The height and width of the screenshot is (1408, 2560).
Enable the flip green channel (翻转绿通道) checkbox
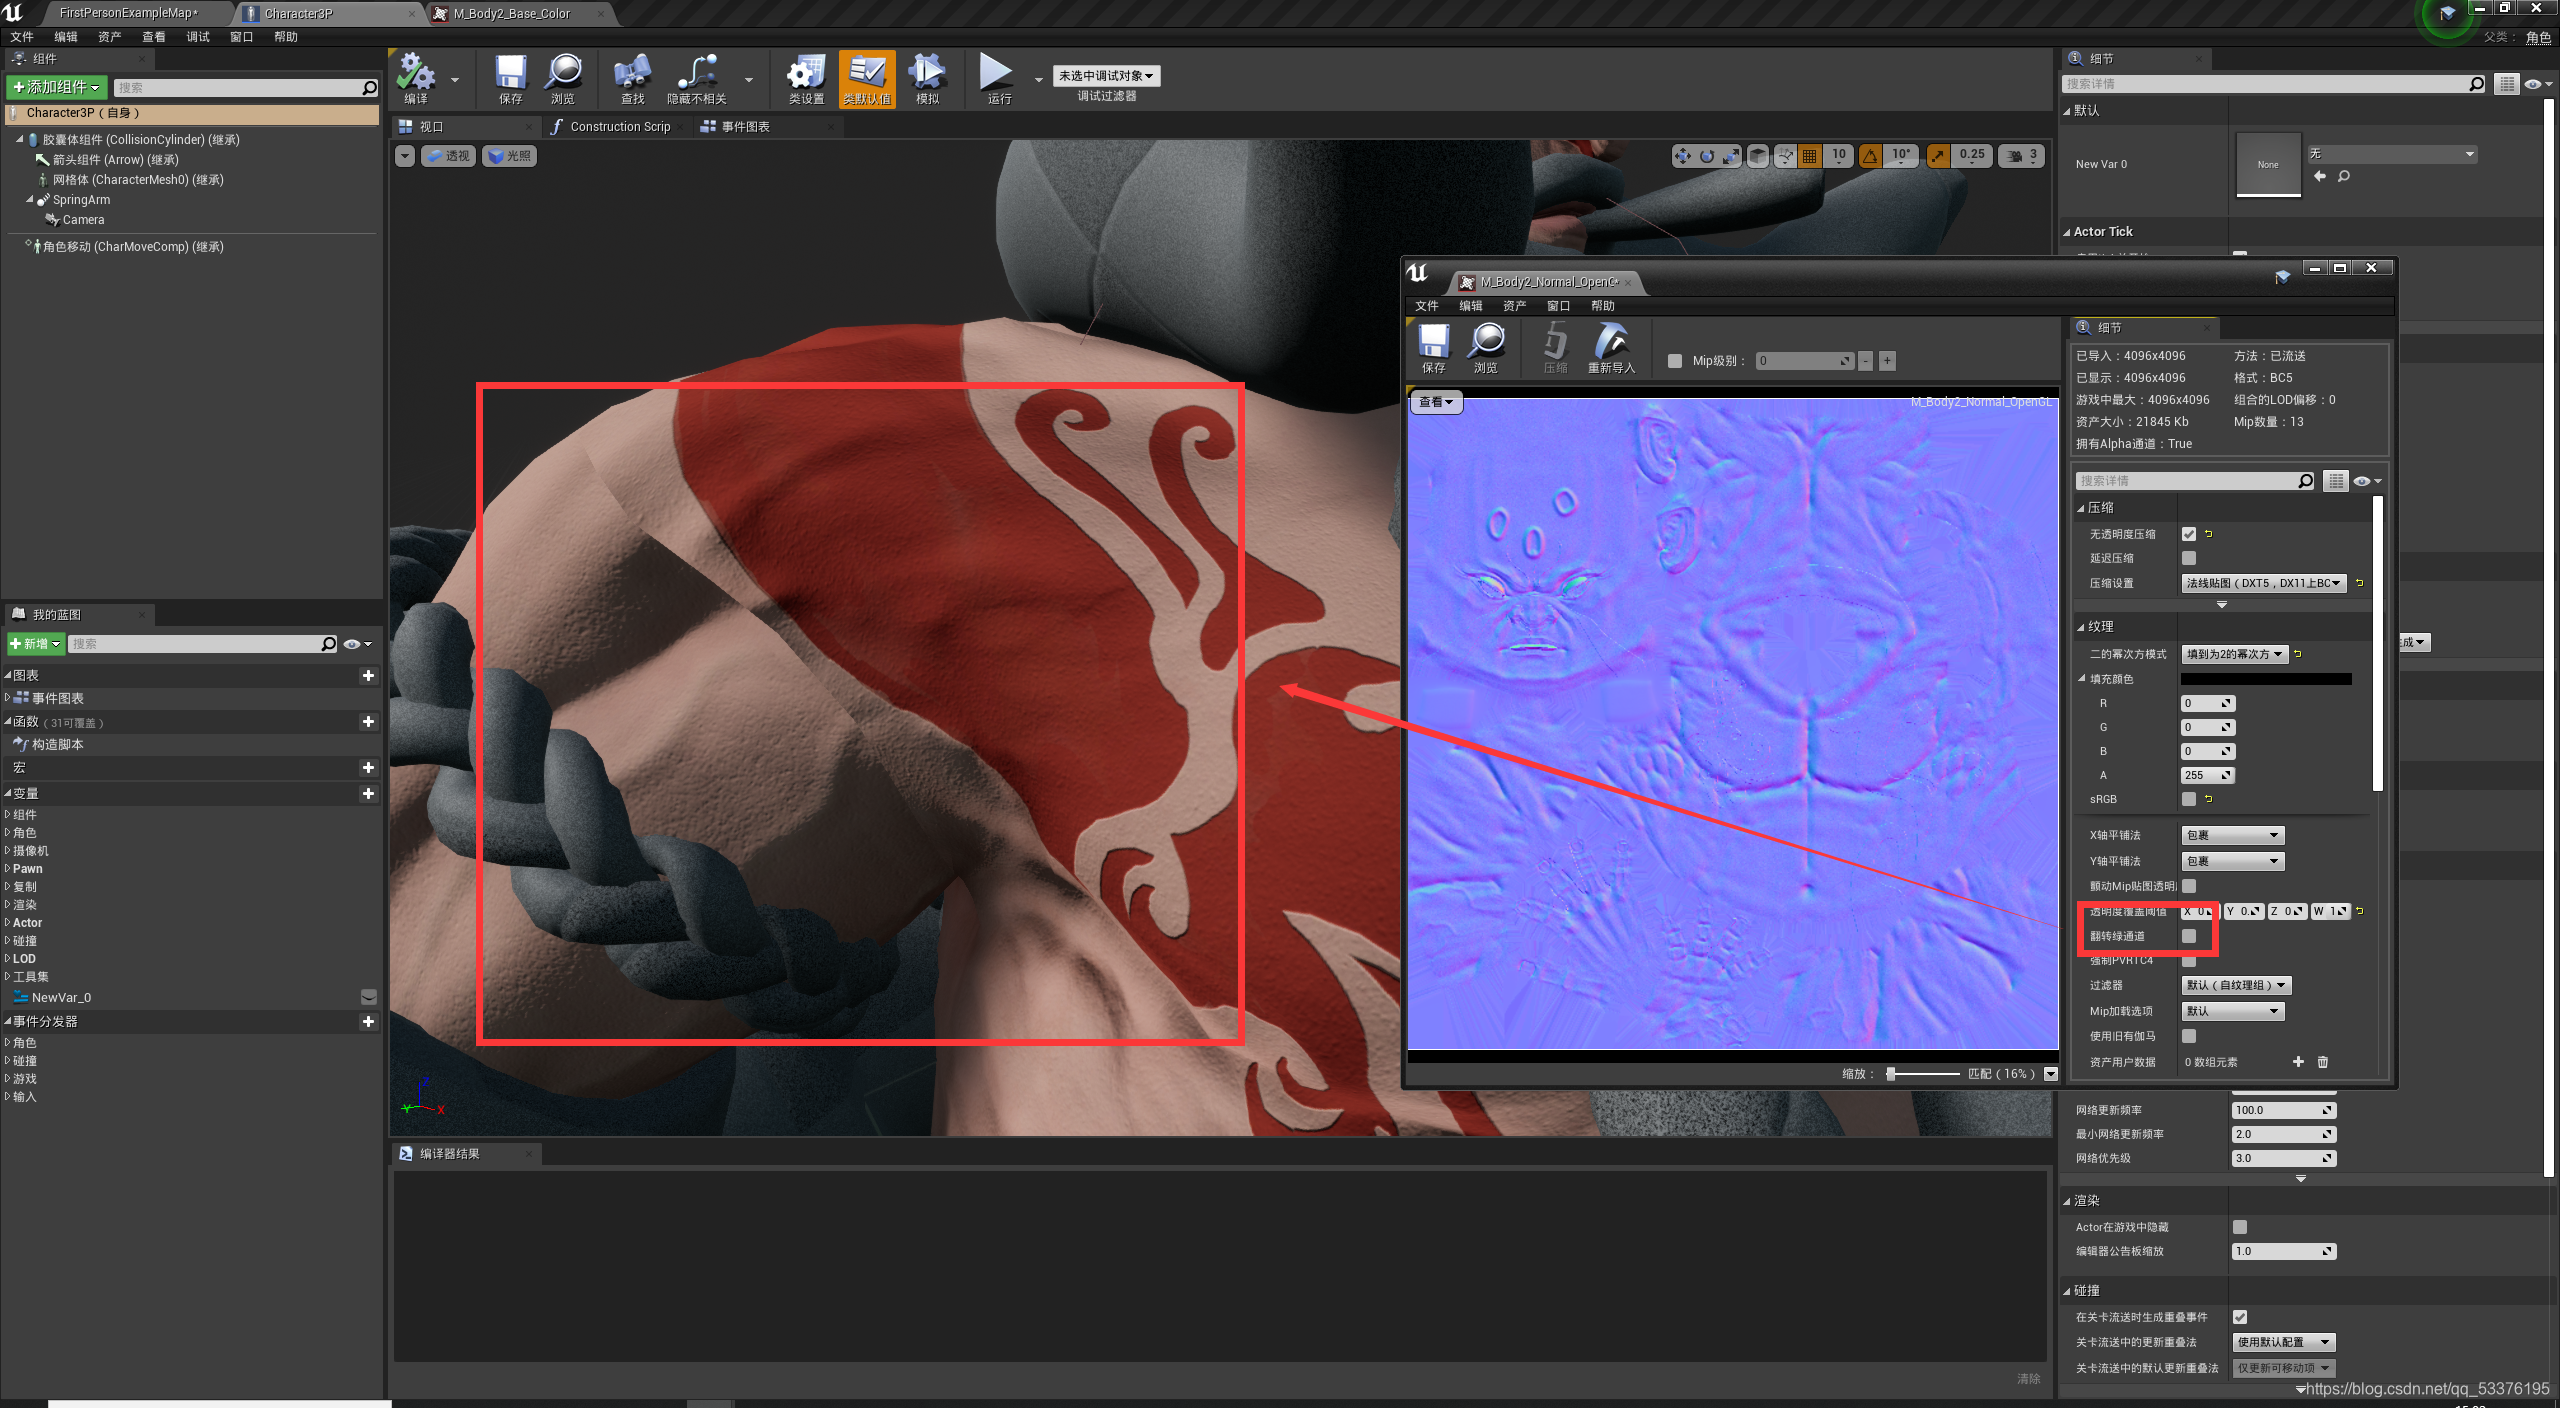coord(2189,936)
